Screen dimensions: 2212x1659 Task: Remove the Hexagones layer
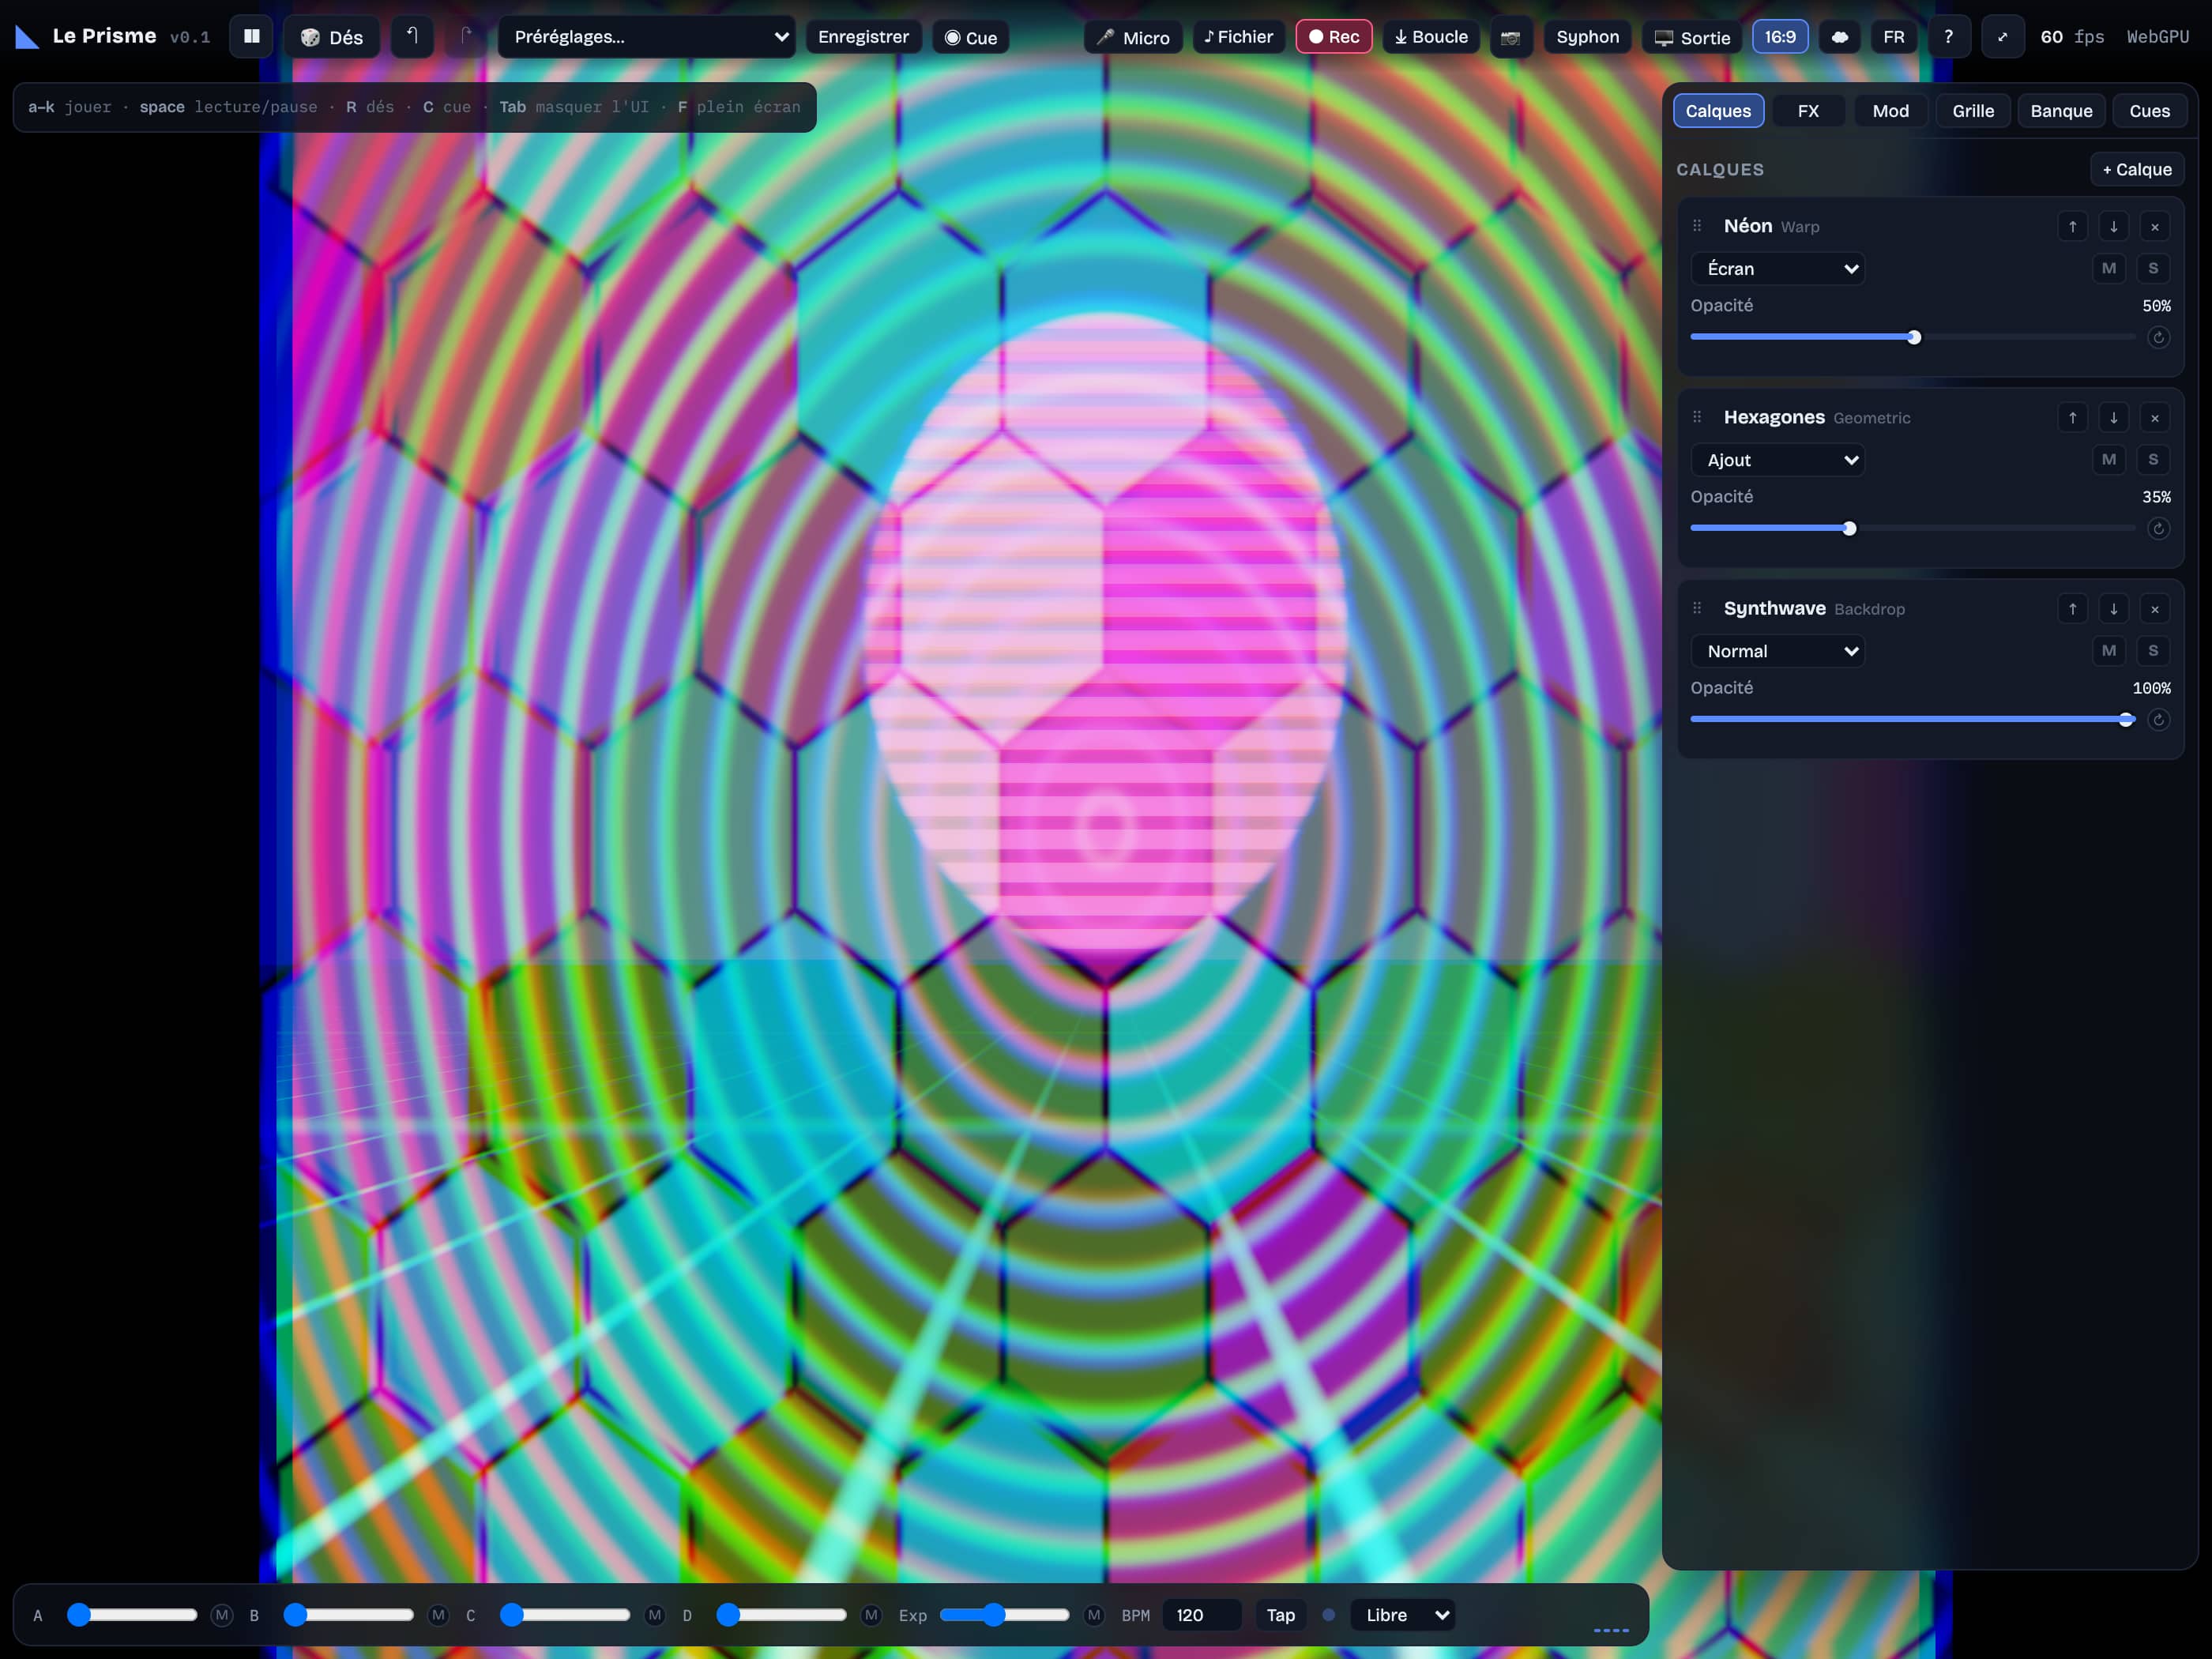tap(2155, 418)
